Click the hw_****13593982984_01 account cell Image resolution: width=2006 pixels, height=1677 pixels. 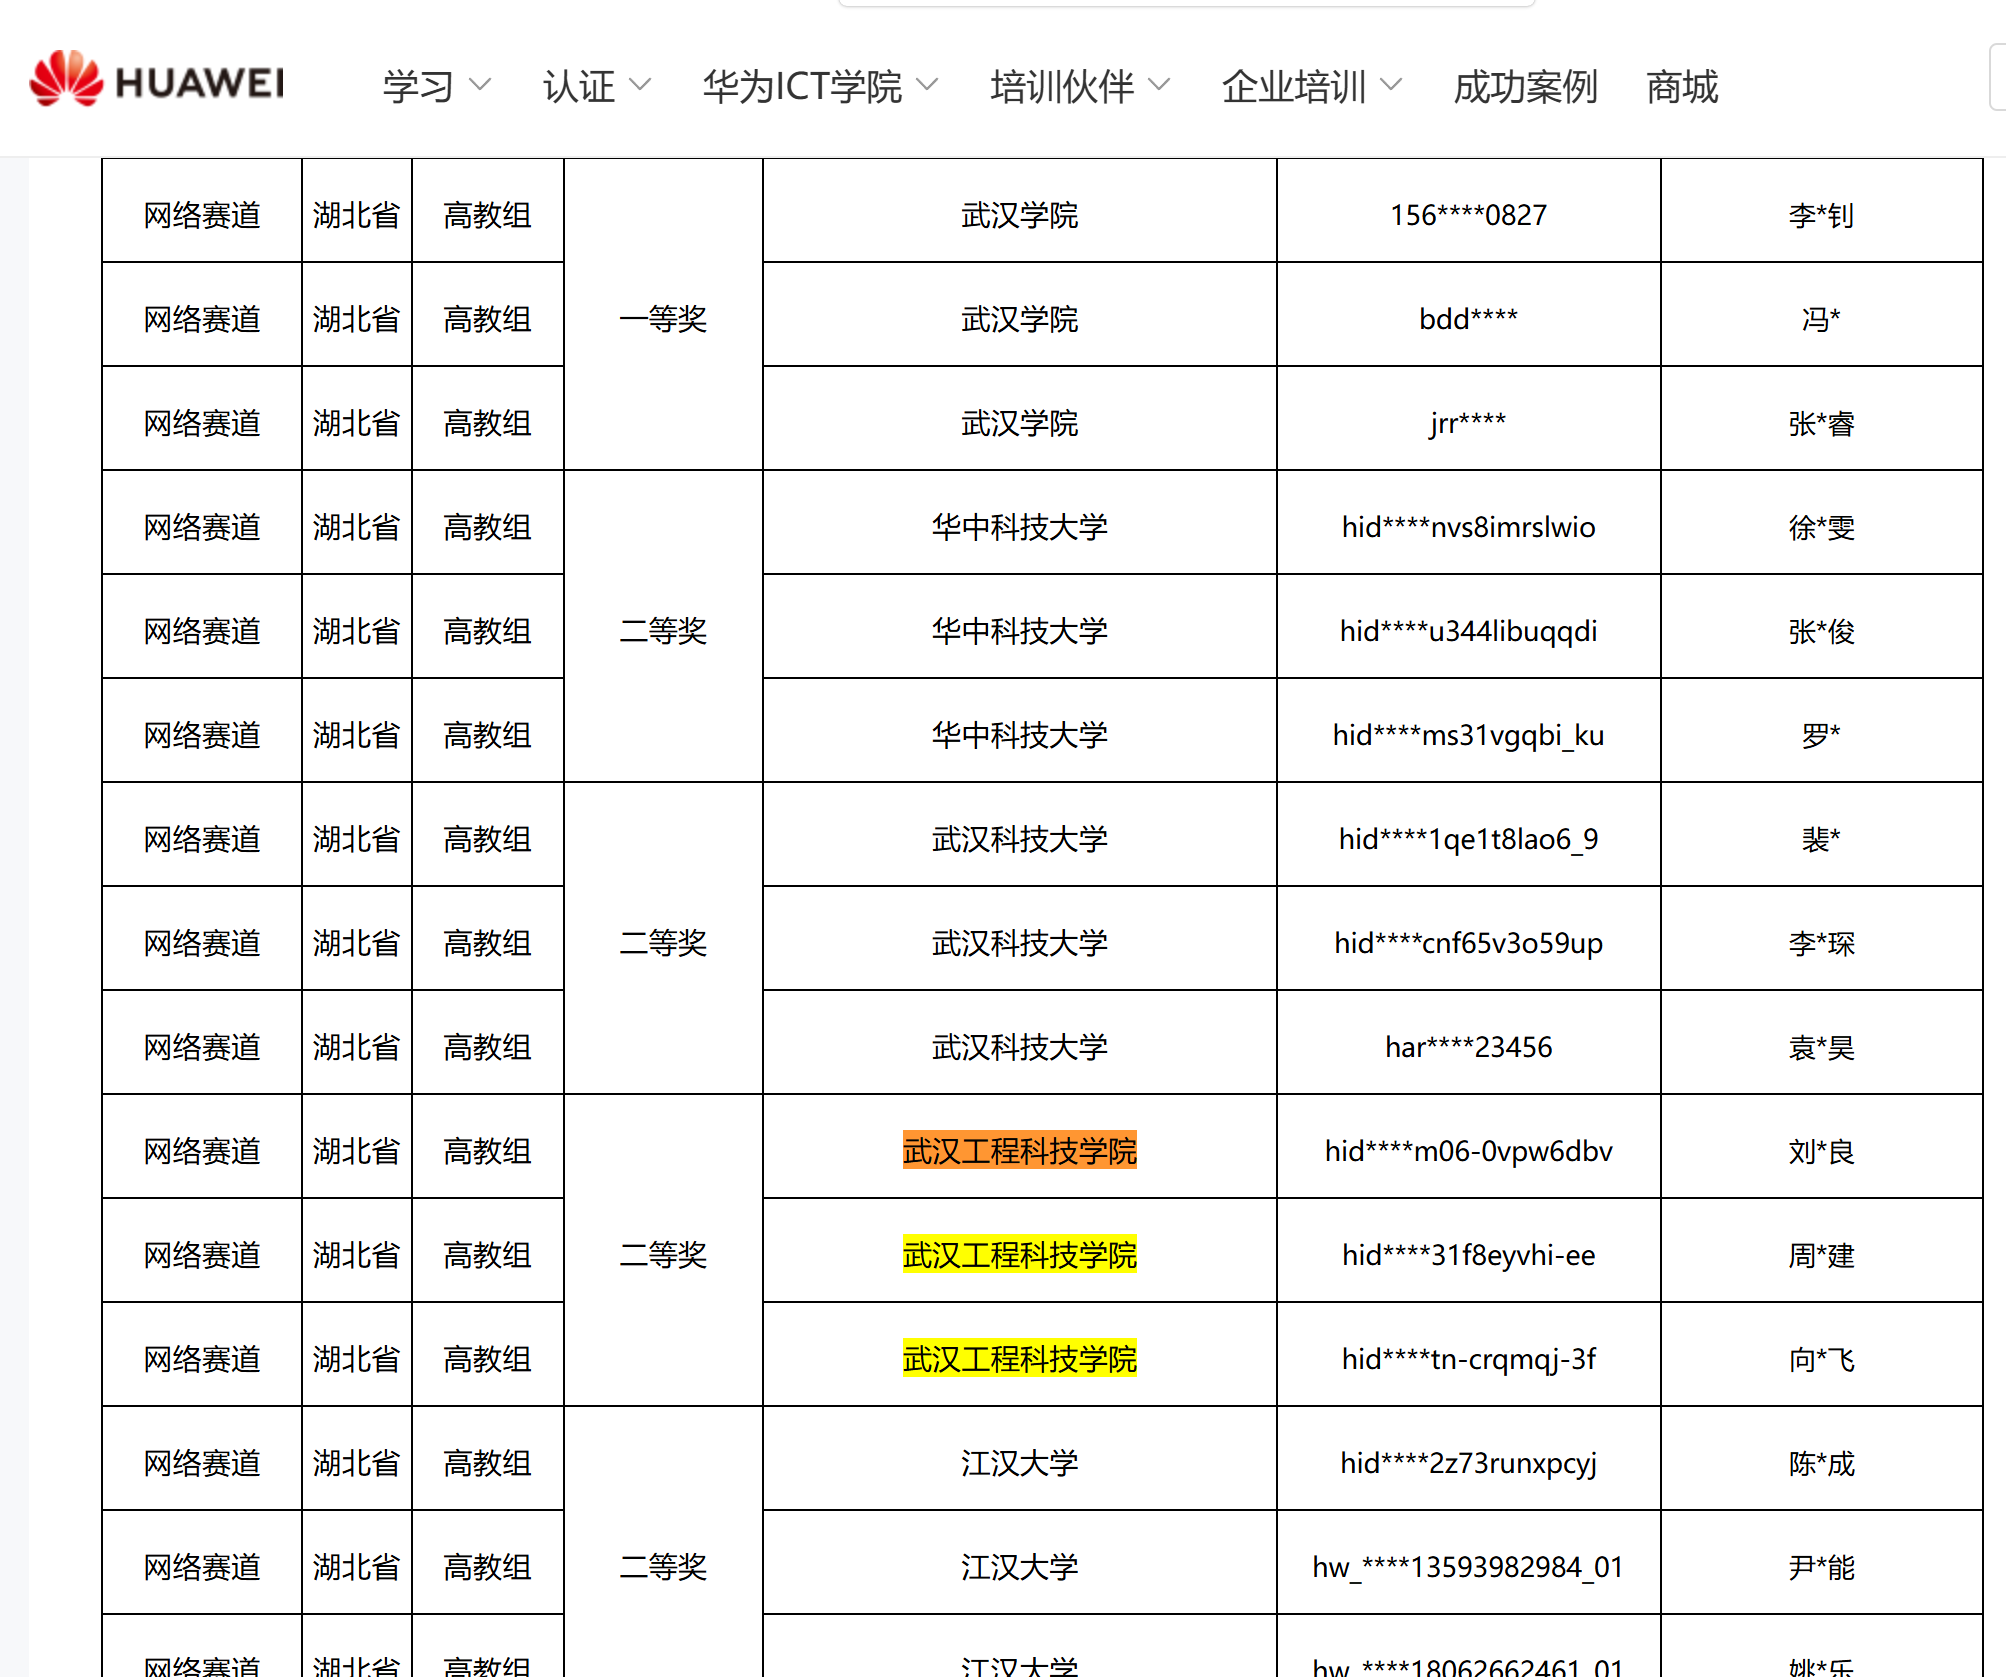tap(1467, 1566)
